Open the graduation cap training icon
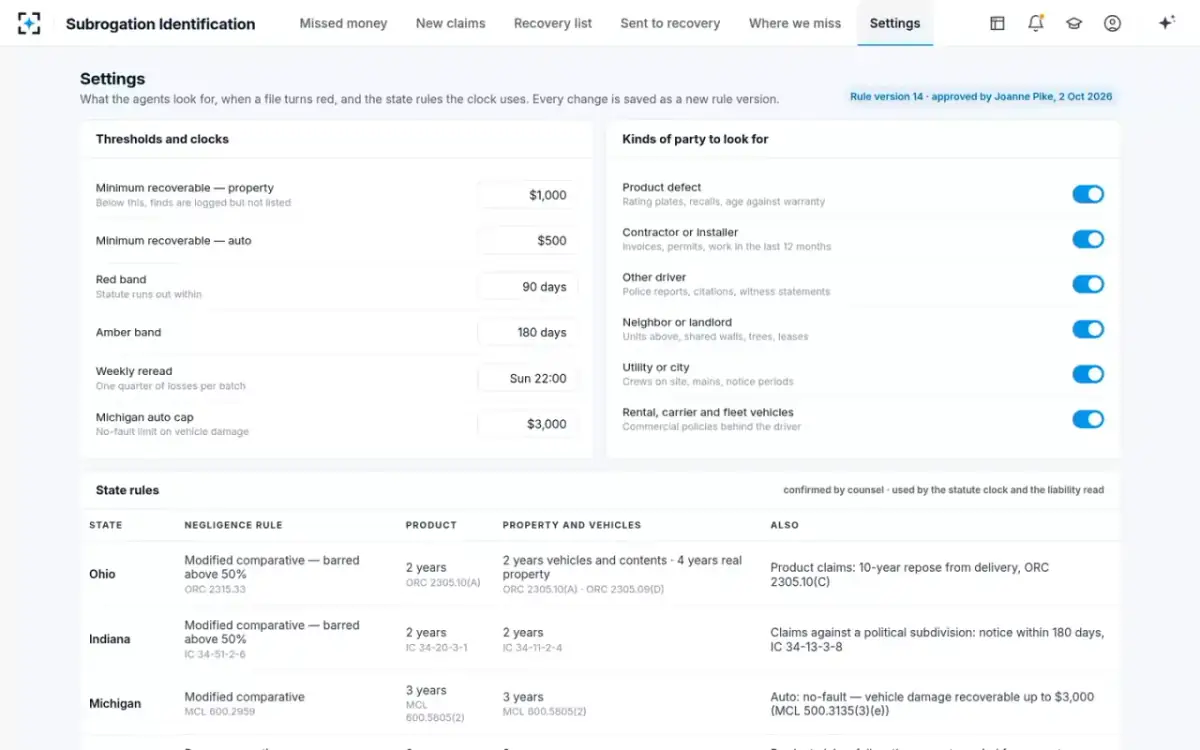The image size is (1200, 750). 1074,23
